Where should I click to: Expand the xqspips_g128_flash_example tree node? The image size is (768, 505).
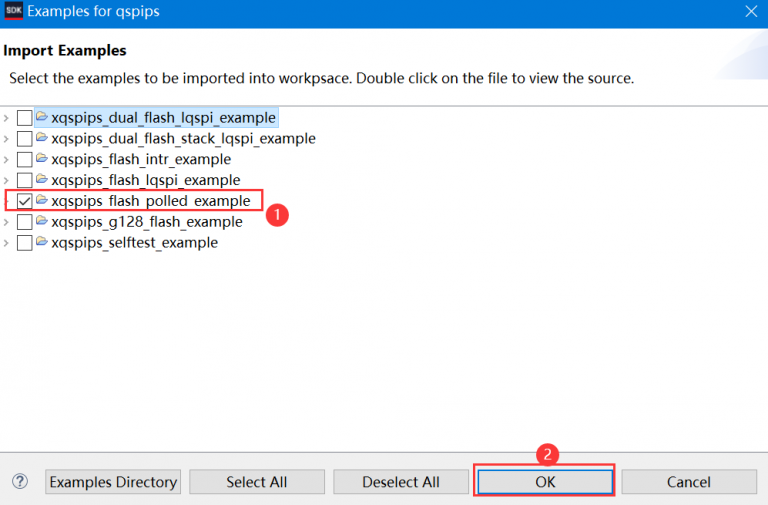tap(7, 222)
